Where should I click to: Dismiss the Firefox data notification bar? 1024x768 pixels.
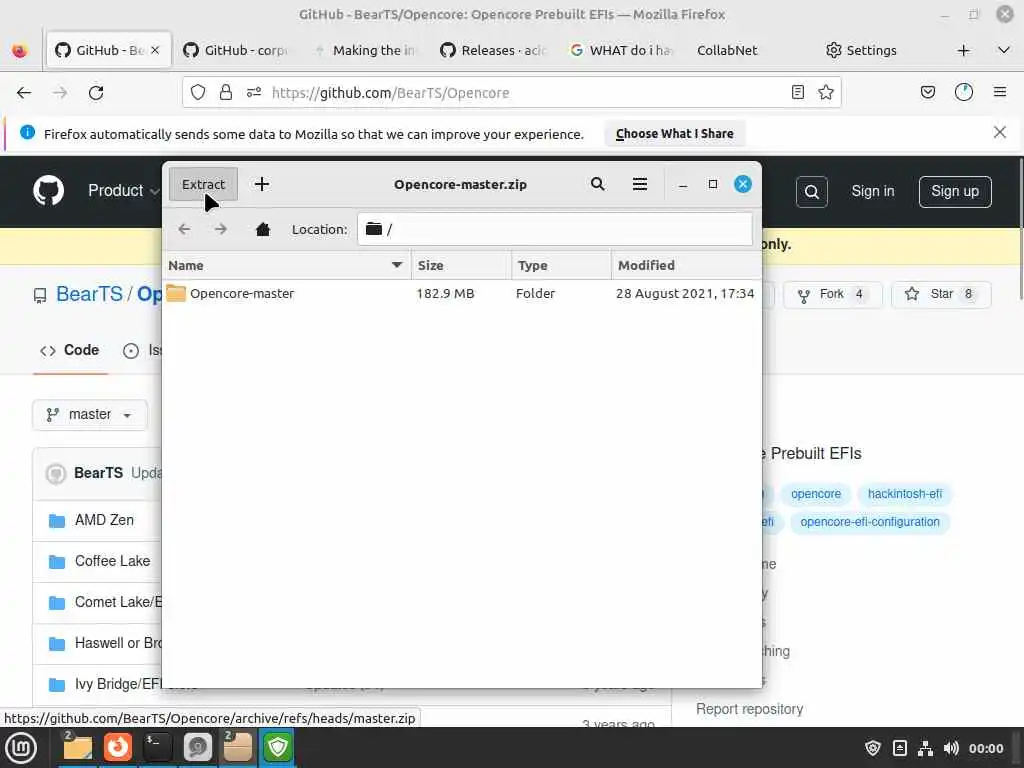tap(999, 133)
